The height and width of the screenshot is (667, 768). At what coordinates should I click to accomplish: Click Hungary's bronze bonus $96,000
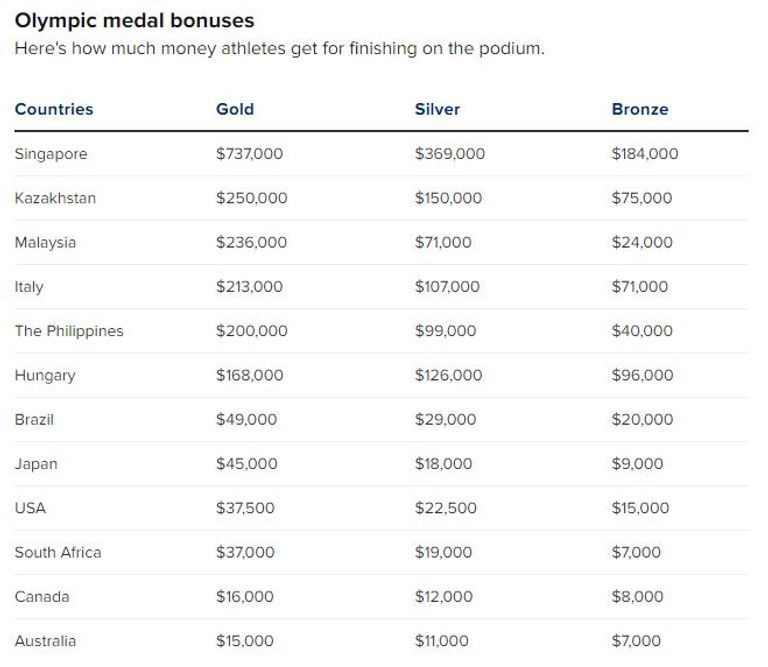(642, 375)
